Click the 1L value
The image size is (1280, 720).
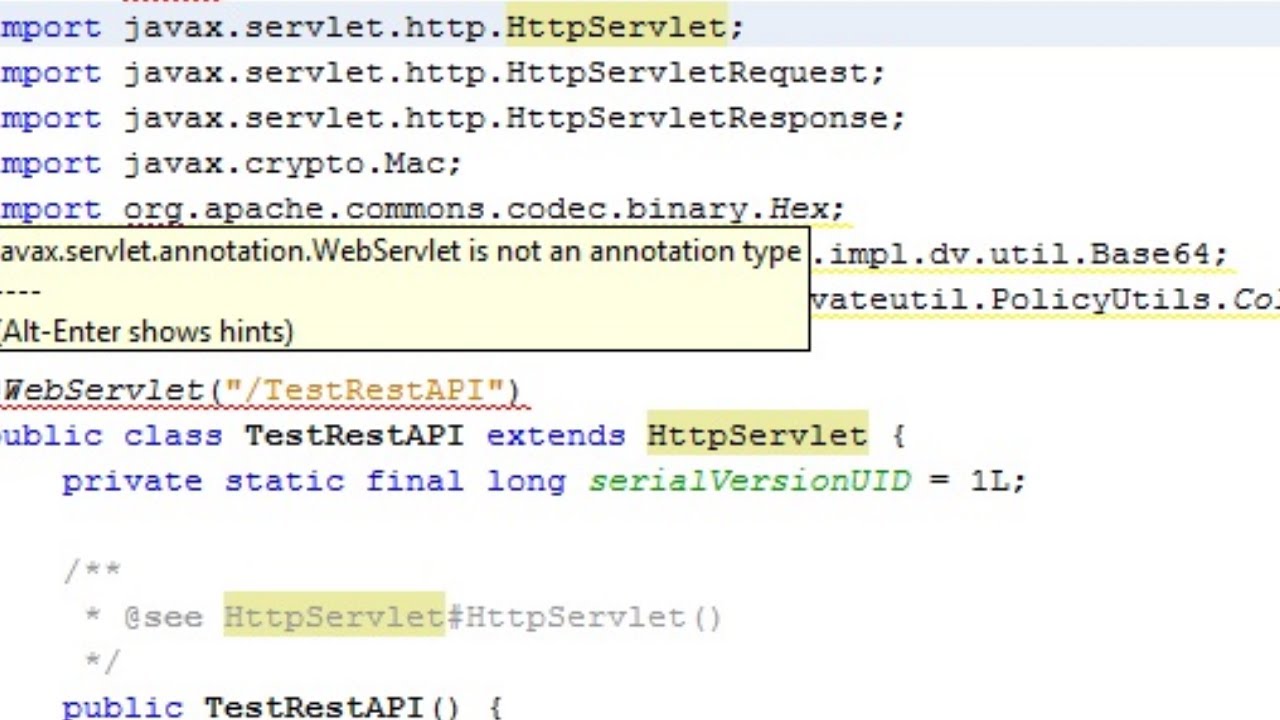(x=989, y=481)
